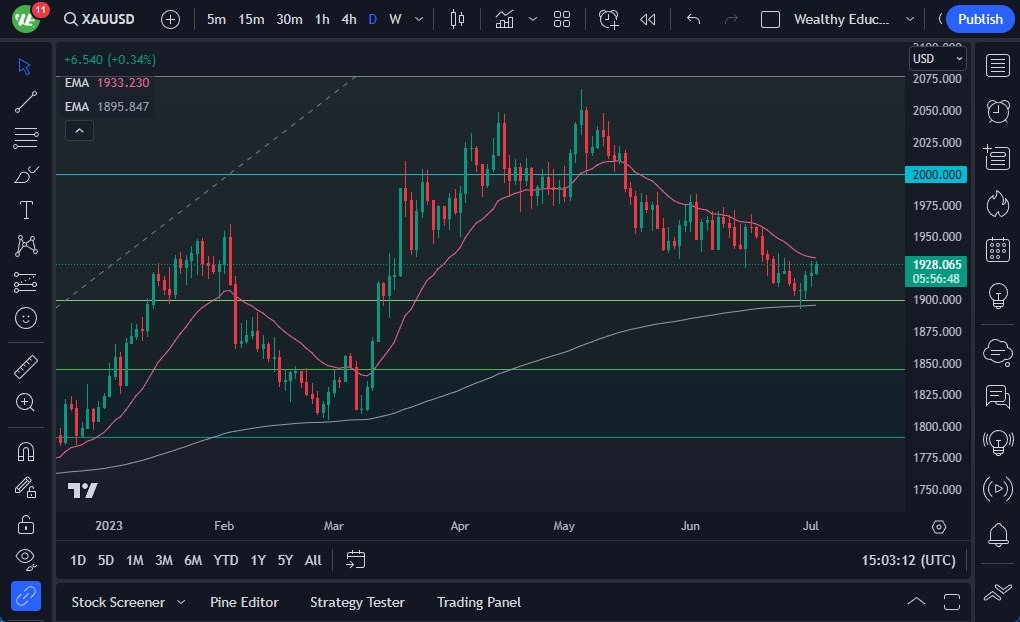
Task: Toggle lock all drawing tools
Action: [x=26, y=523]
